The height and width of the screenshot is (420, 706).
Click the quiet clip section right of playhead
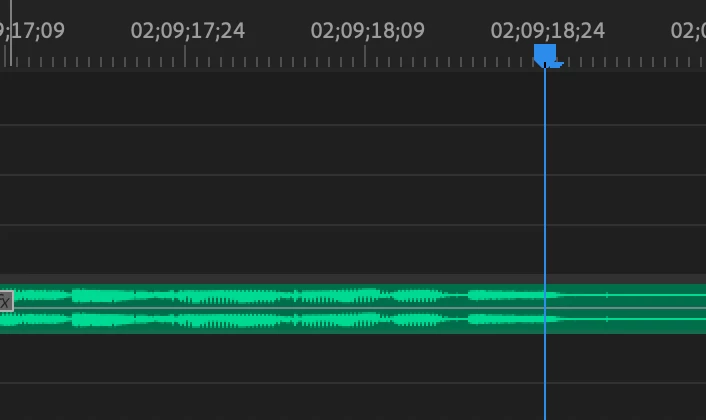[x=630, y=308]
